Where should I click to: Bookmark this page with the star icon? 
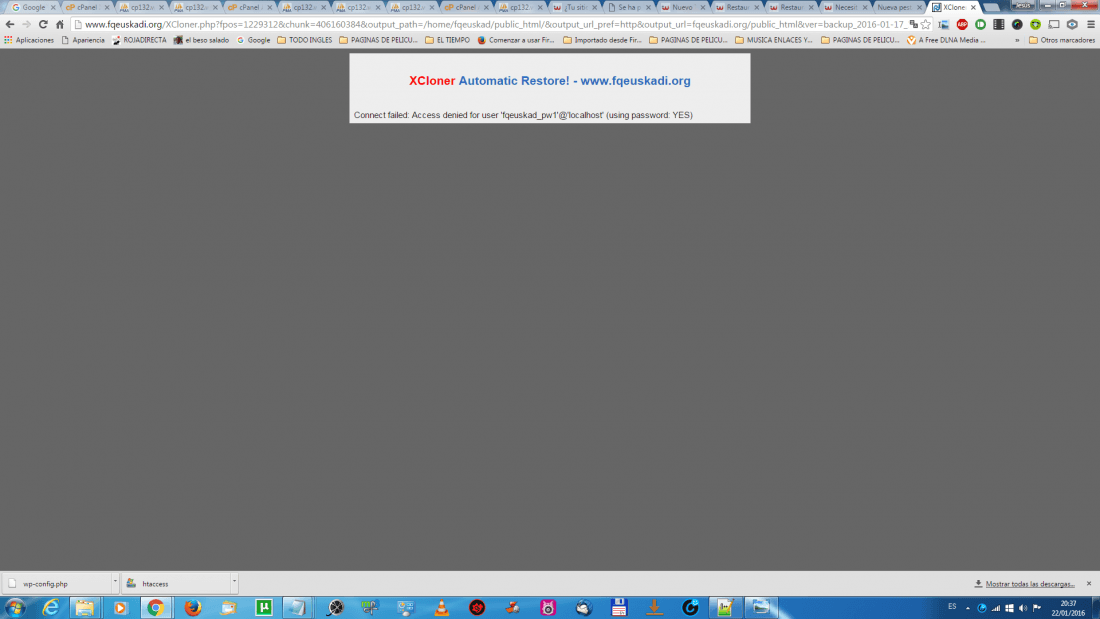[x=926, y=25]
